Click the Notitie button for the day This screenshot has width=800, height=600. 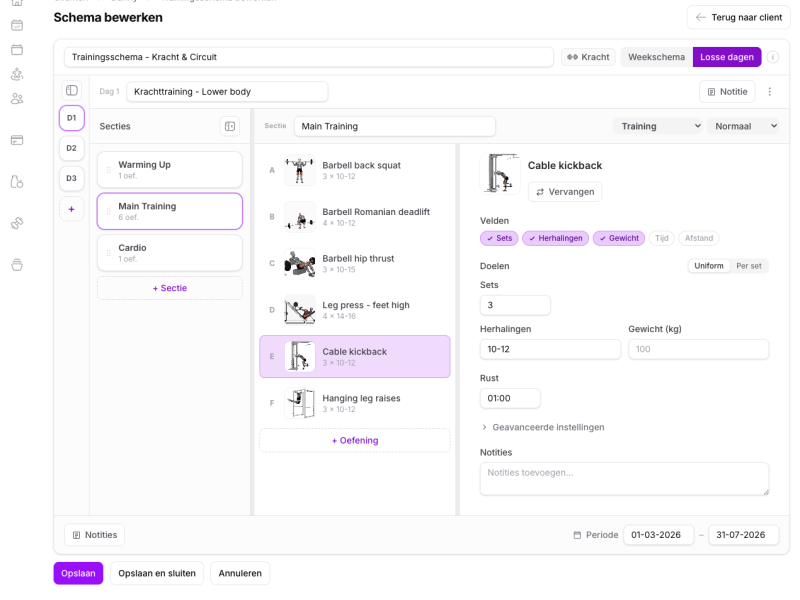tap(727, 92)
